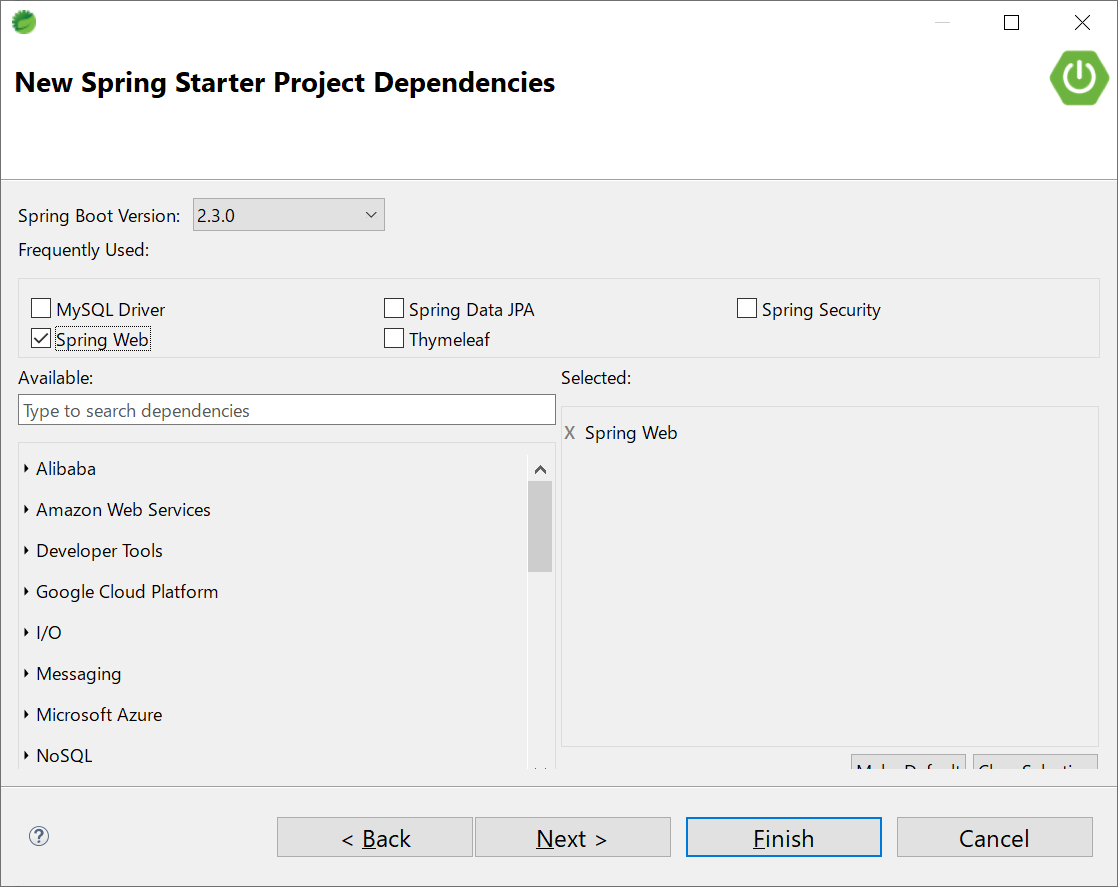This screenshot has width=1118, height=887.
Task: Tick the Thymeleaf checkbox
Action: (x=394, y=339)
